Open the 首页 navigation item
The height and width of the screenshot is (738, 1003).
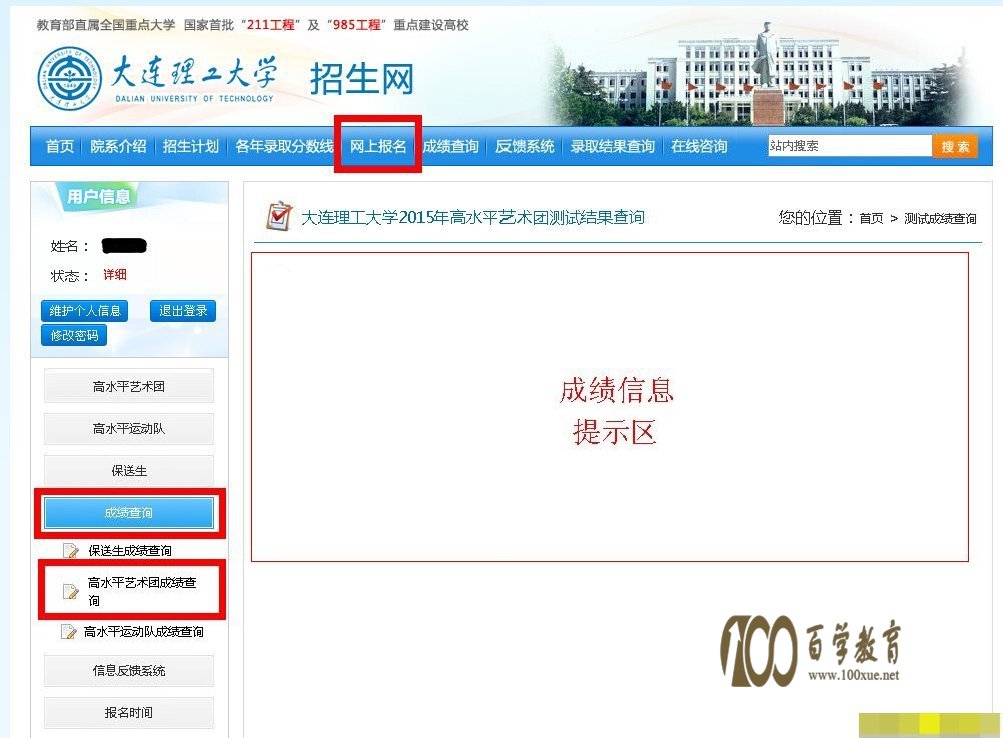pyautogui.click(x=60, y=146)
